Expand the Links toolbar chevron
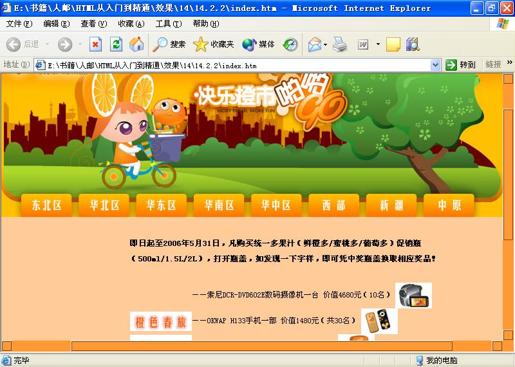 point(510,62)
